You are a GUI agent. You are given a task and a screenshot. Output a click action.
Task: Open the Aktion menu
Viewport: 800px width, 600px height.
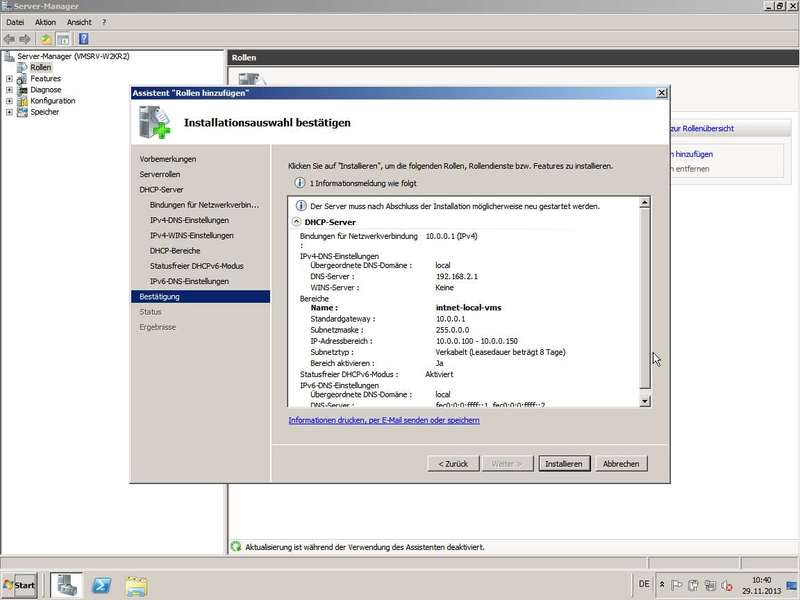coord(45,22)
